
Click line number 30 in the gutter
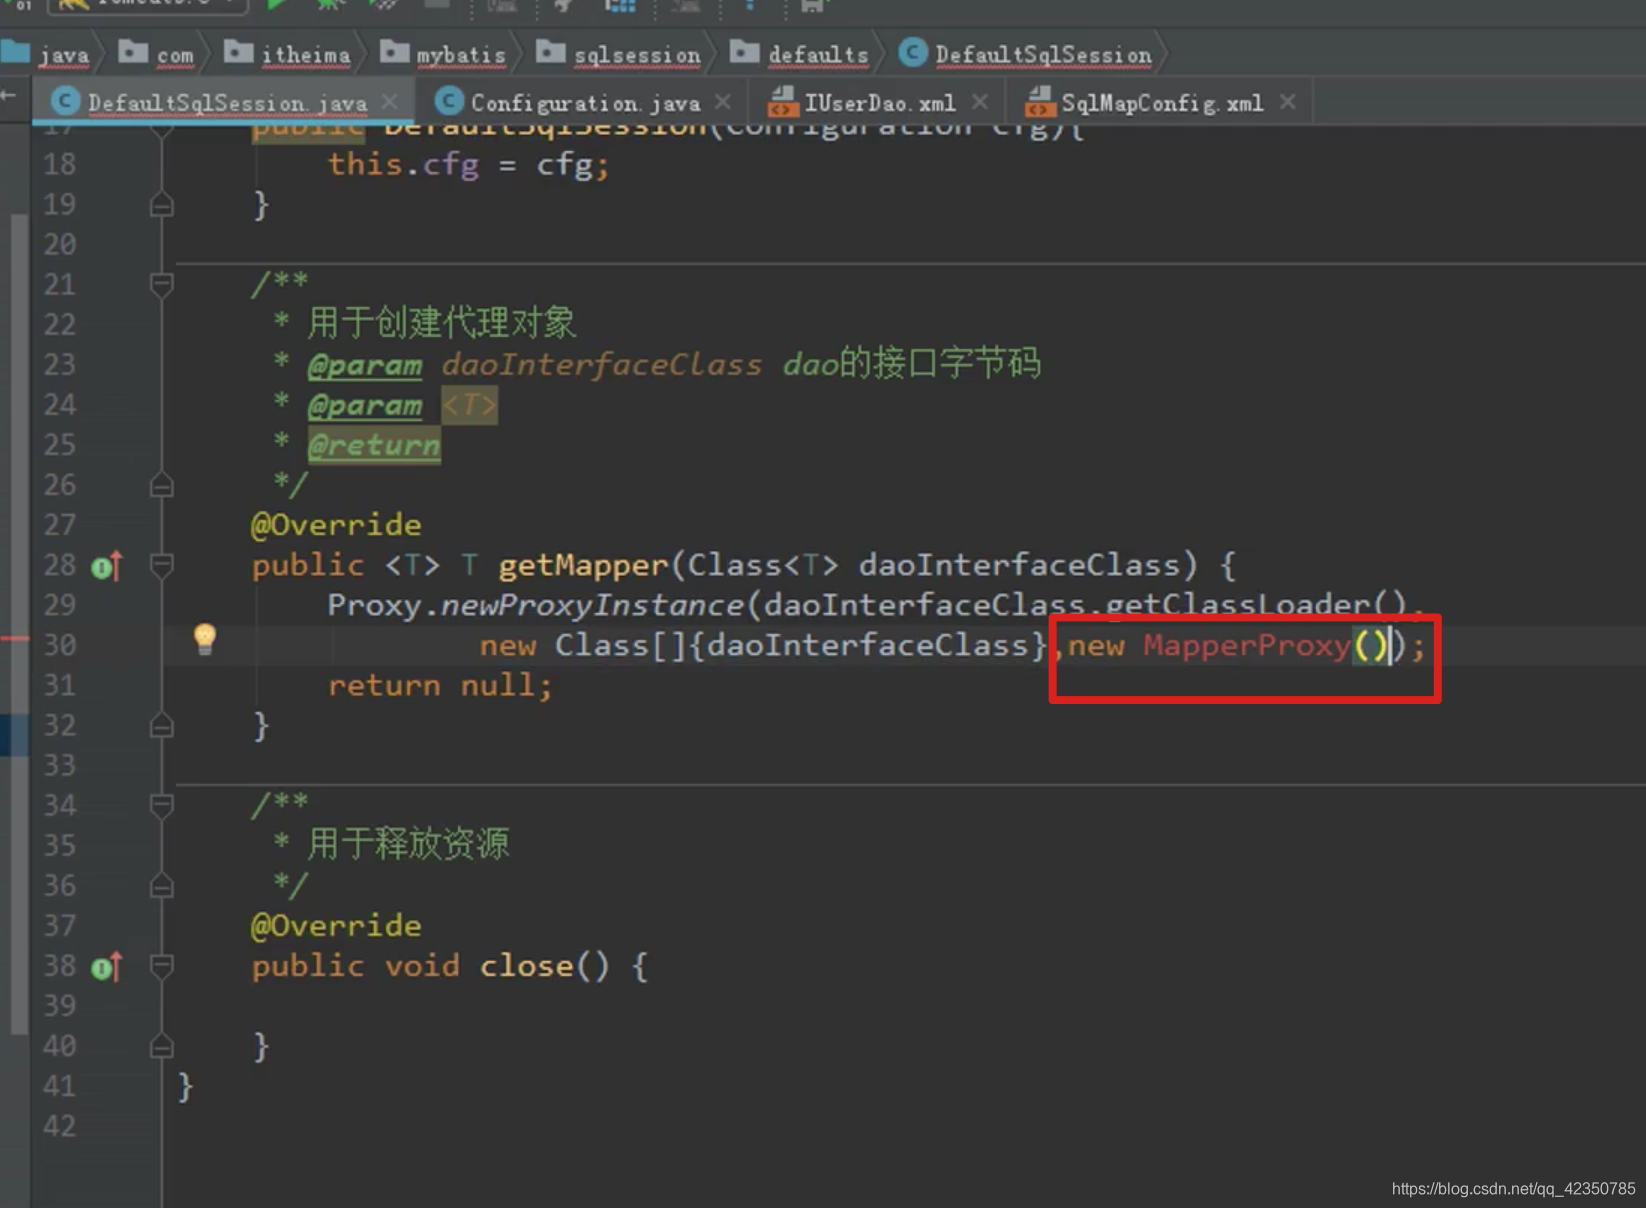tap(59, 645)
